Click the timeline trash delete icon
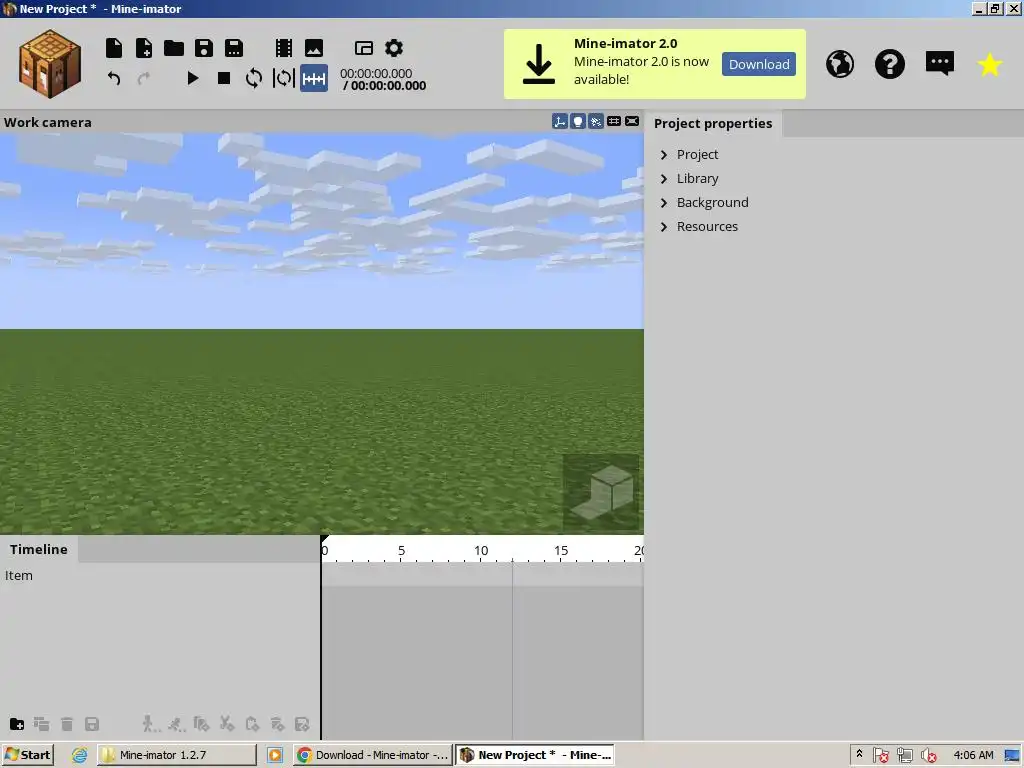1024x768 pixels. click(67, 724)
